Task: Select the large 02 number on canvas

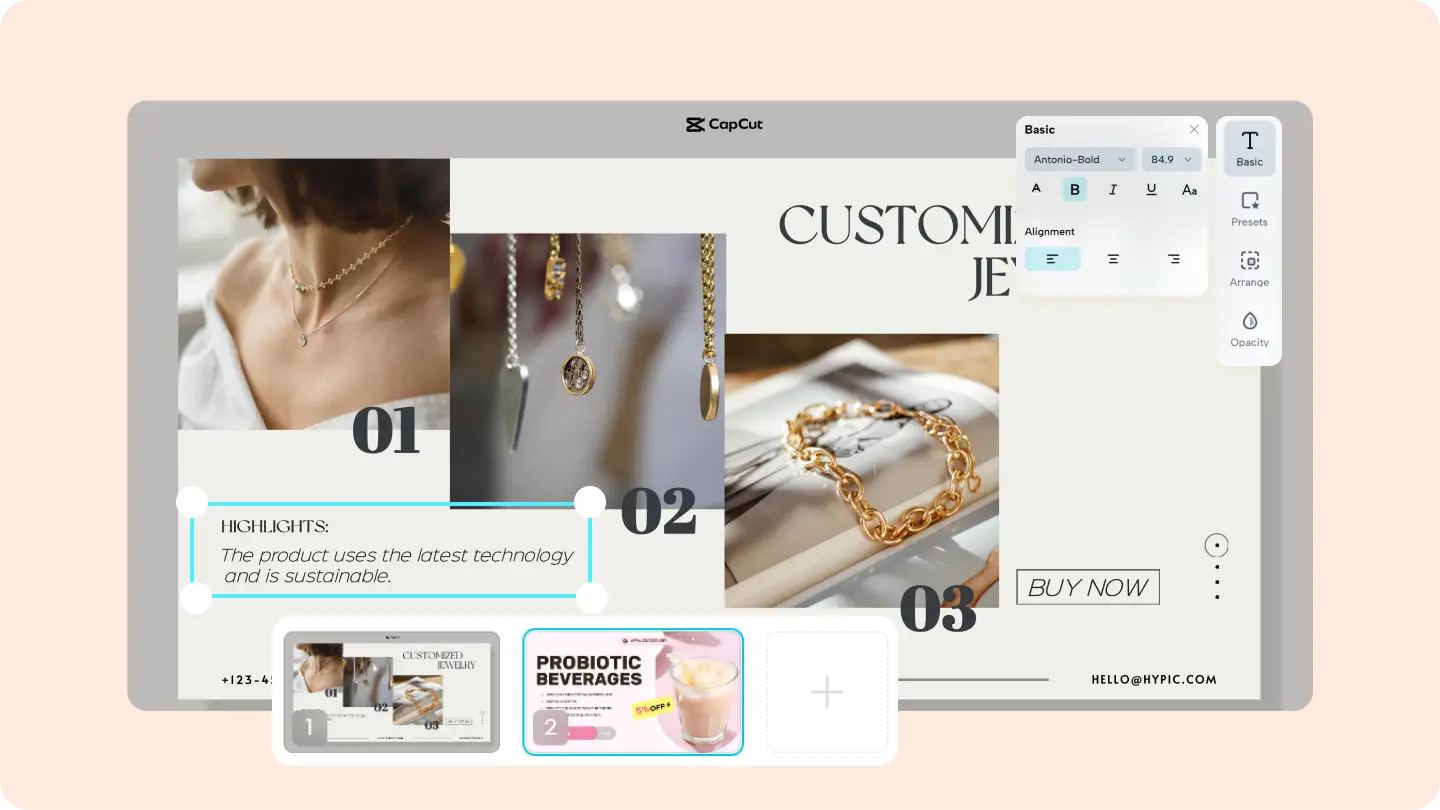Action: (x=658, y=511)
